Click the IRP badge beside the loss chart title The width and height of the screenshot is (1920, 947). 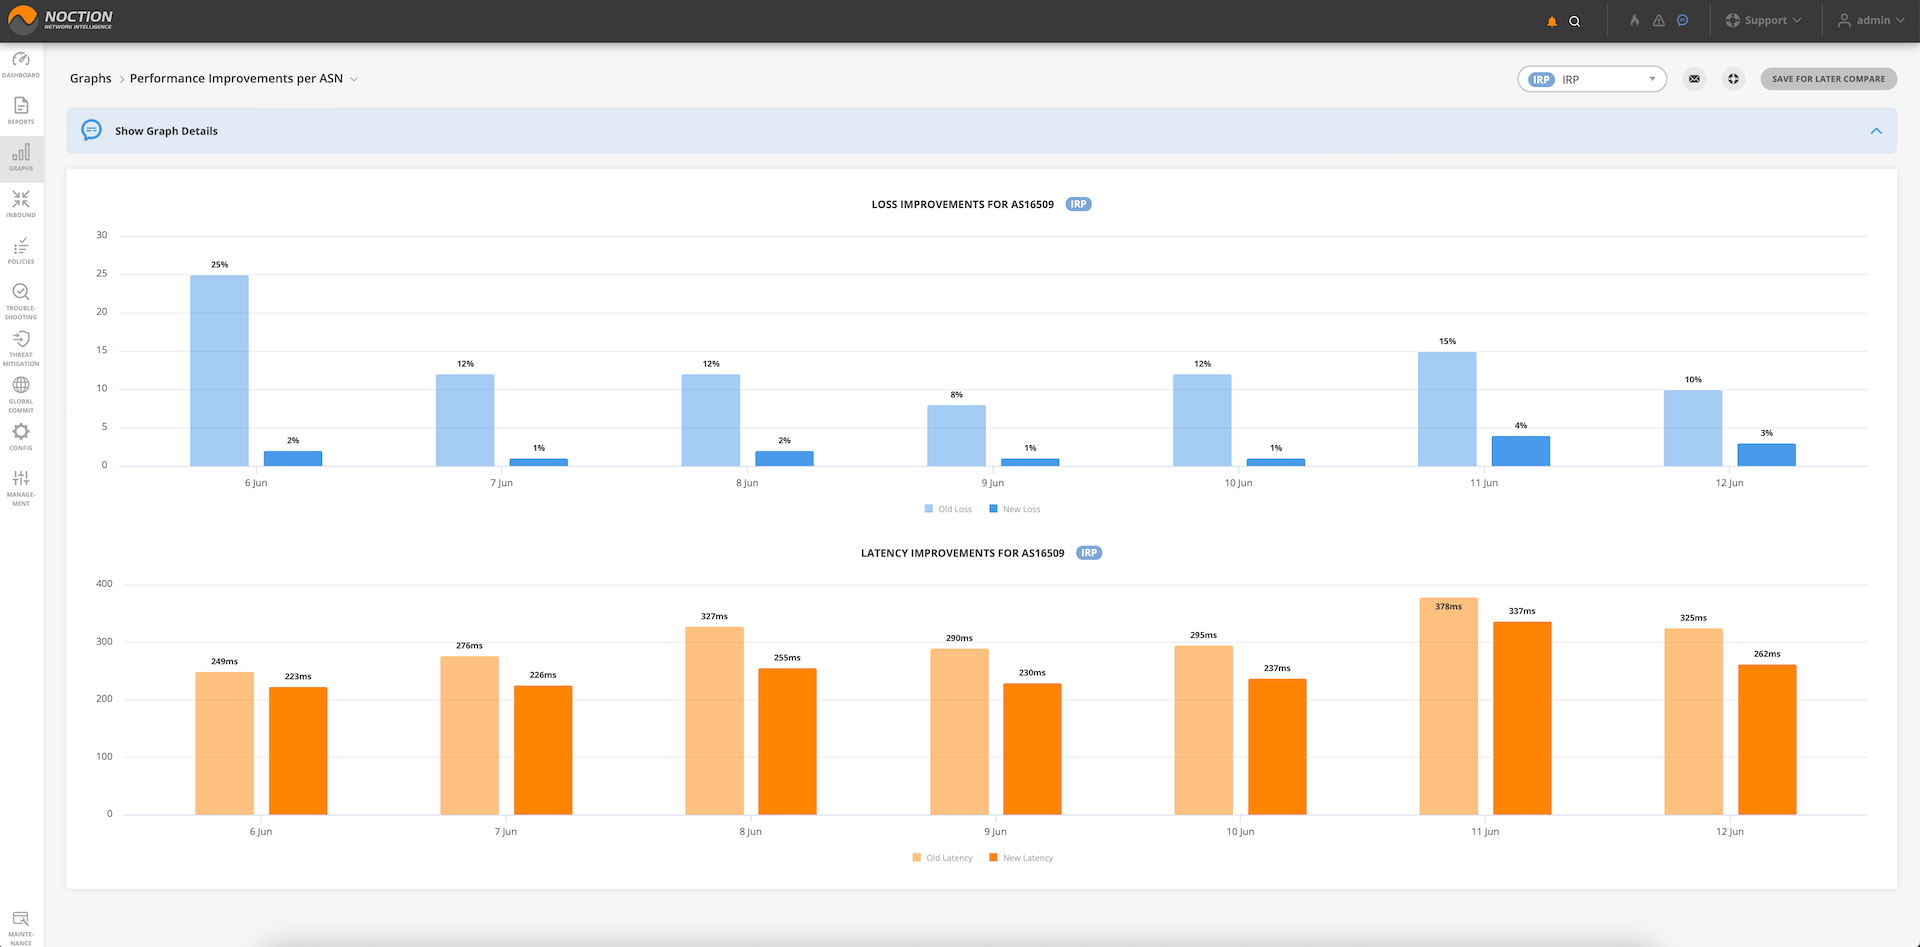coord(1078,204)
